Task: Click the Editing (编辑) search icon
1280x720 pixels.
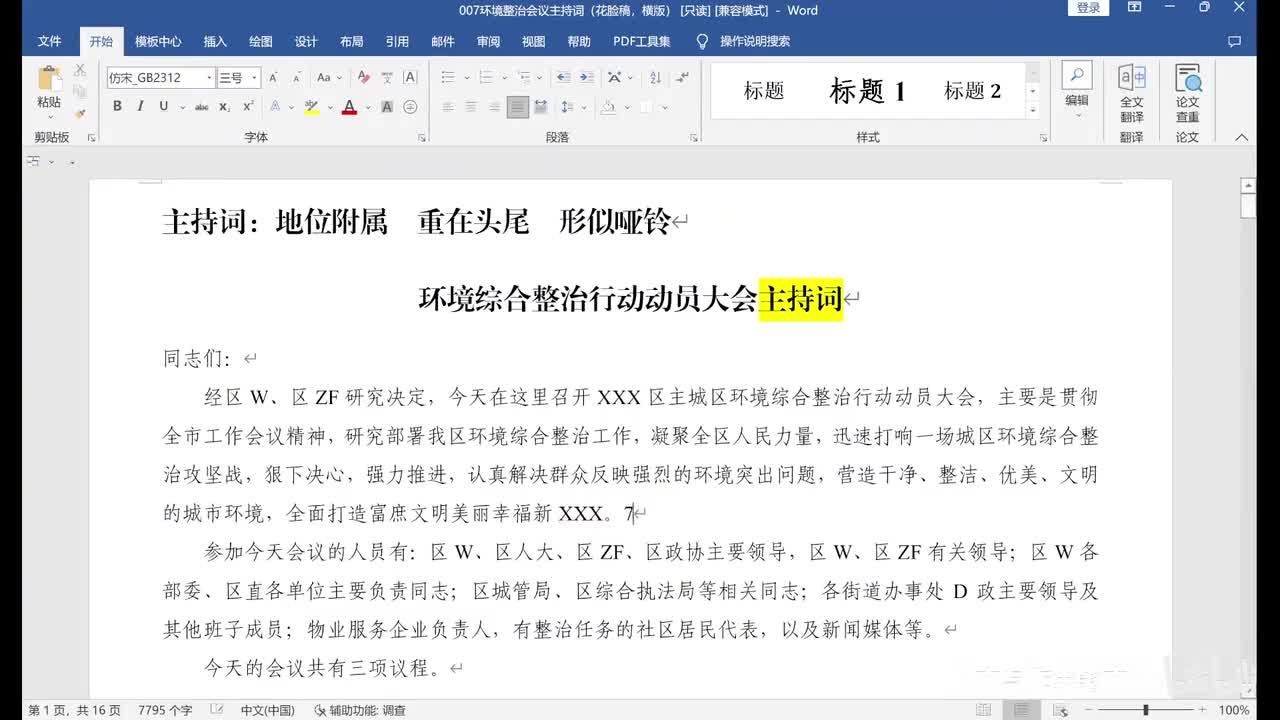Action: [x=1077, y=75]
